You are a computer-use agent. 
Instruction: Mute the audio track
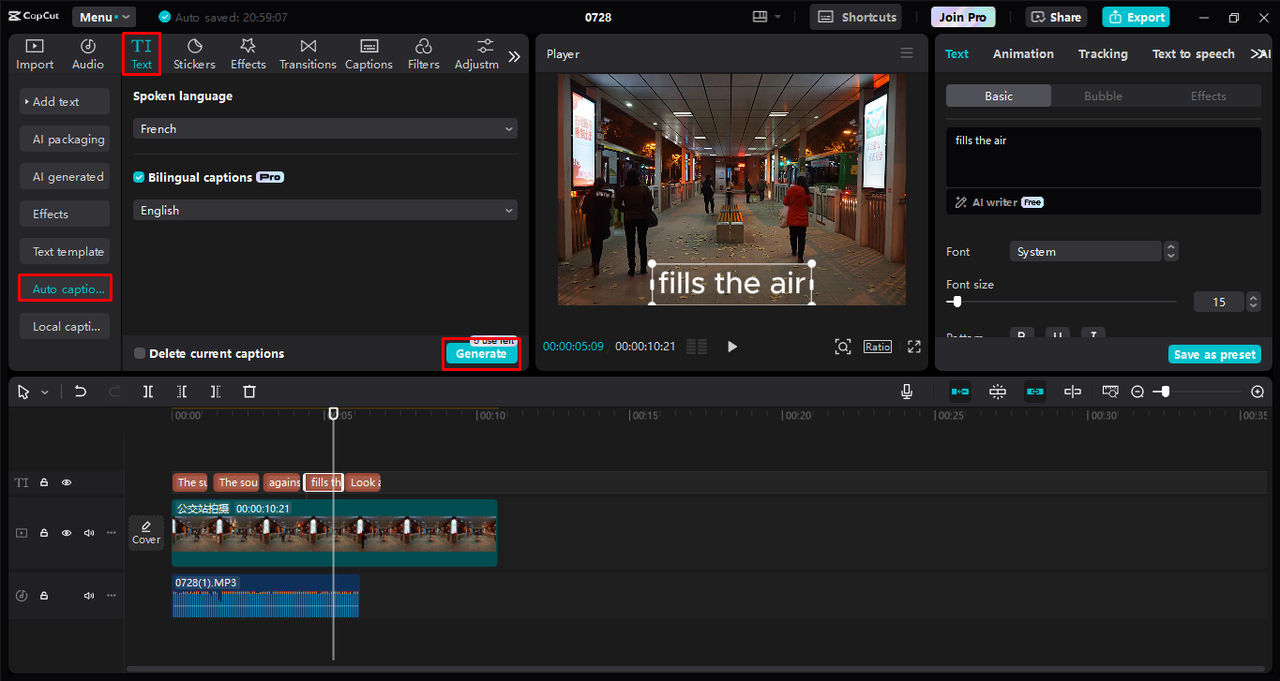tap(89, 595)
